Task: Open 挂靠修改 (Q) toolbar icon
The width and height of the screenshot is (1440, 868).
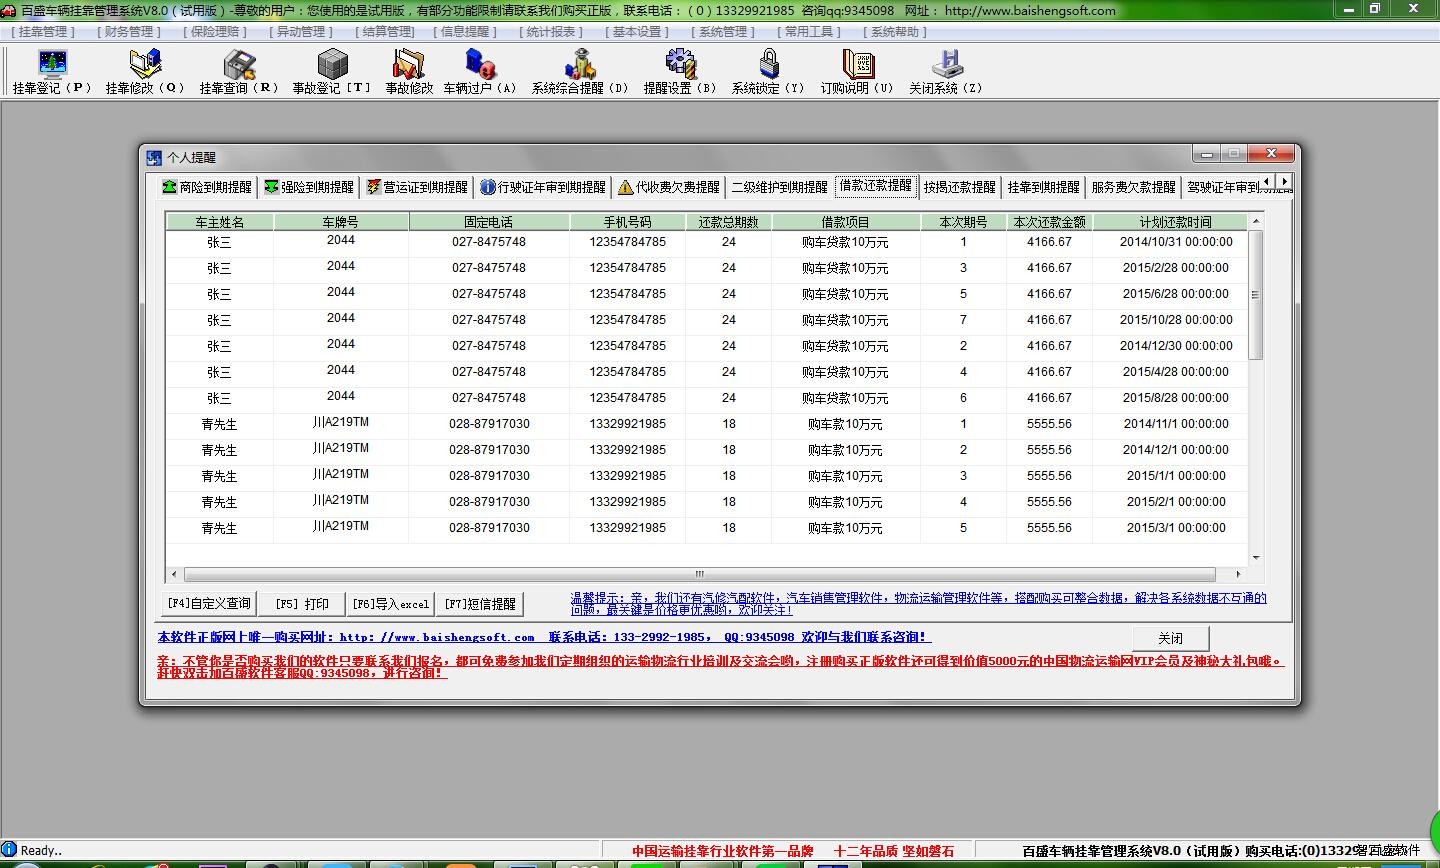Action: pos(145,72)
